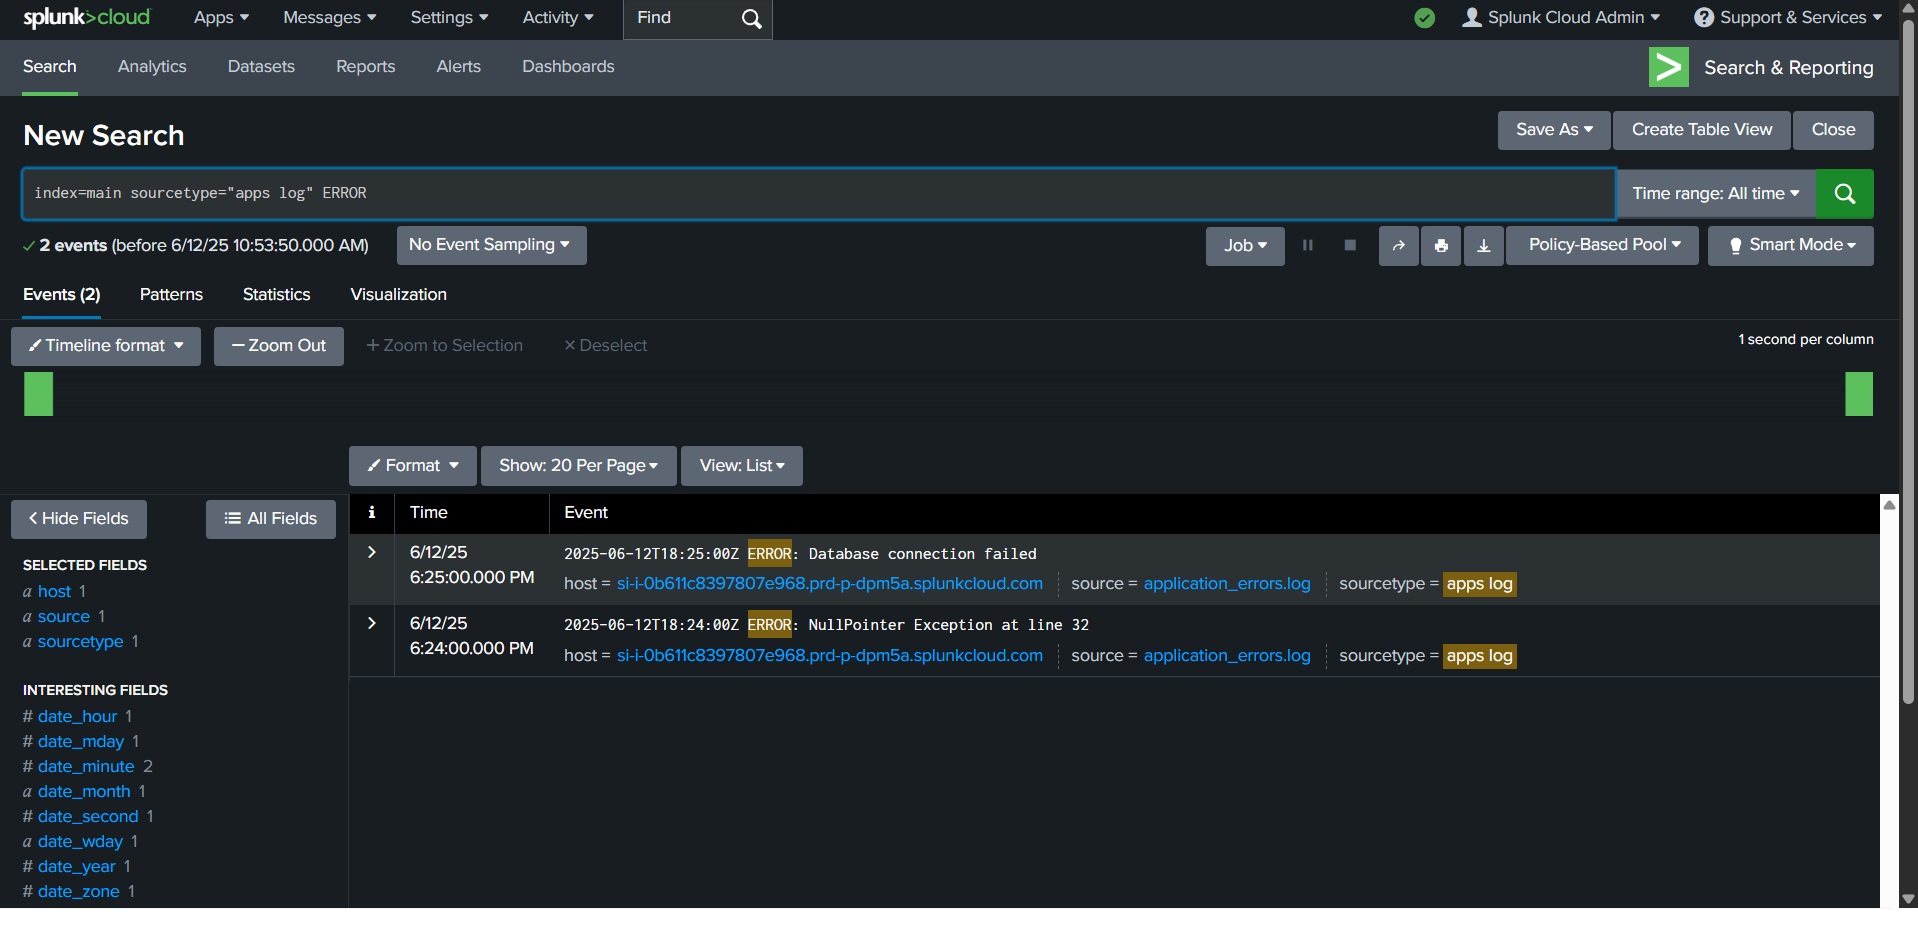Open Show: 20 Per Page dropdown

[579, 466]
